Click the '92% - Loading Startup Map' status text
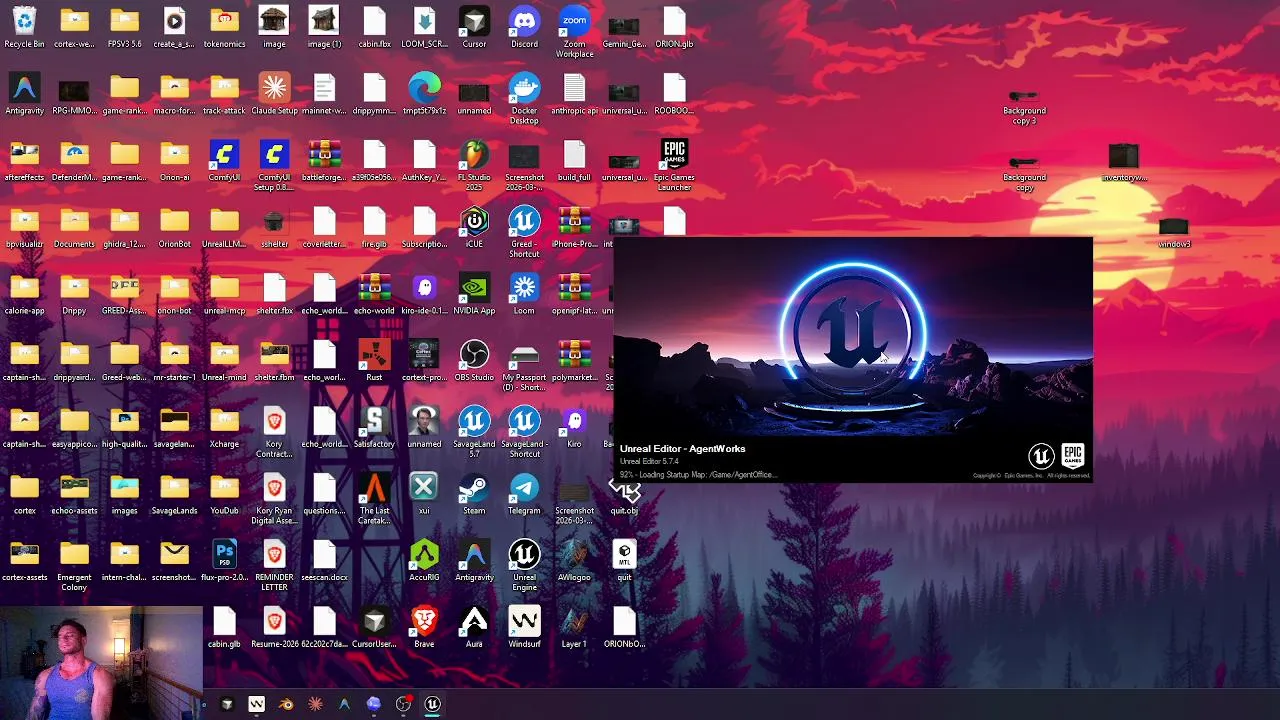The image size is (1280, 720). [x=698, y=475]
